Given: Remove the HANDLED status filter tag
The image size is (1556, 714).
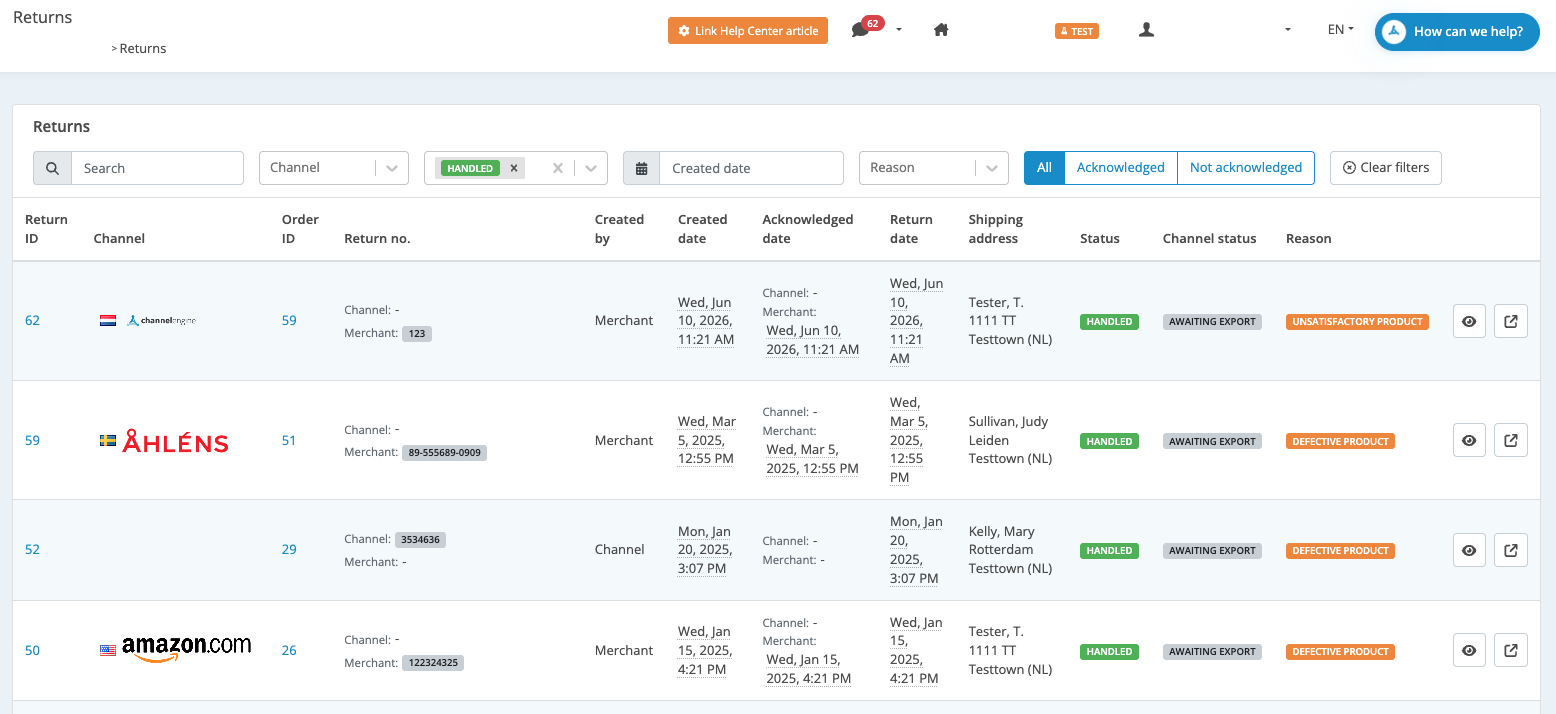Looking at the screenshot, I should pyautogui.click(x=514, y=168).
